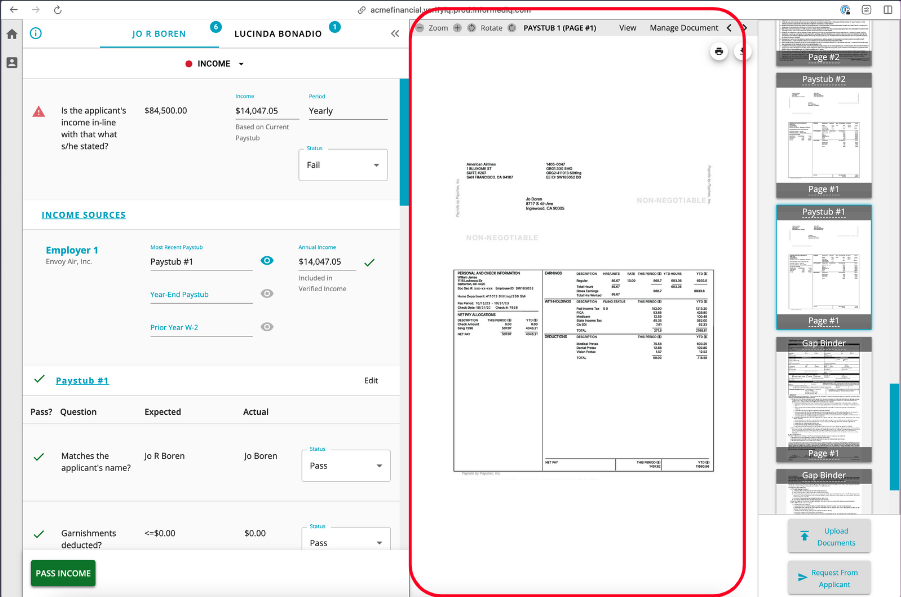Select the Gap Binder Page #1 thumbnail

(x=822, y=400)
